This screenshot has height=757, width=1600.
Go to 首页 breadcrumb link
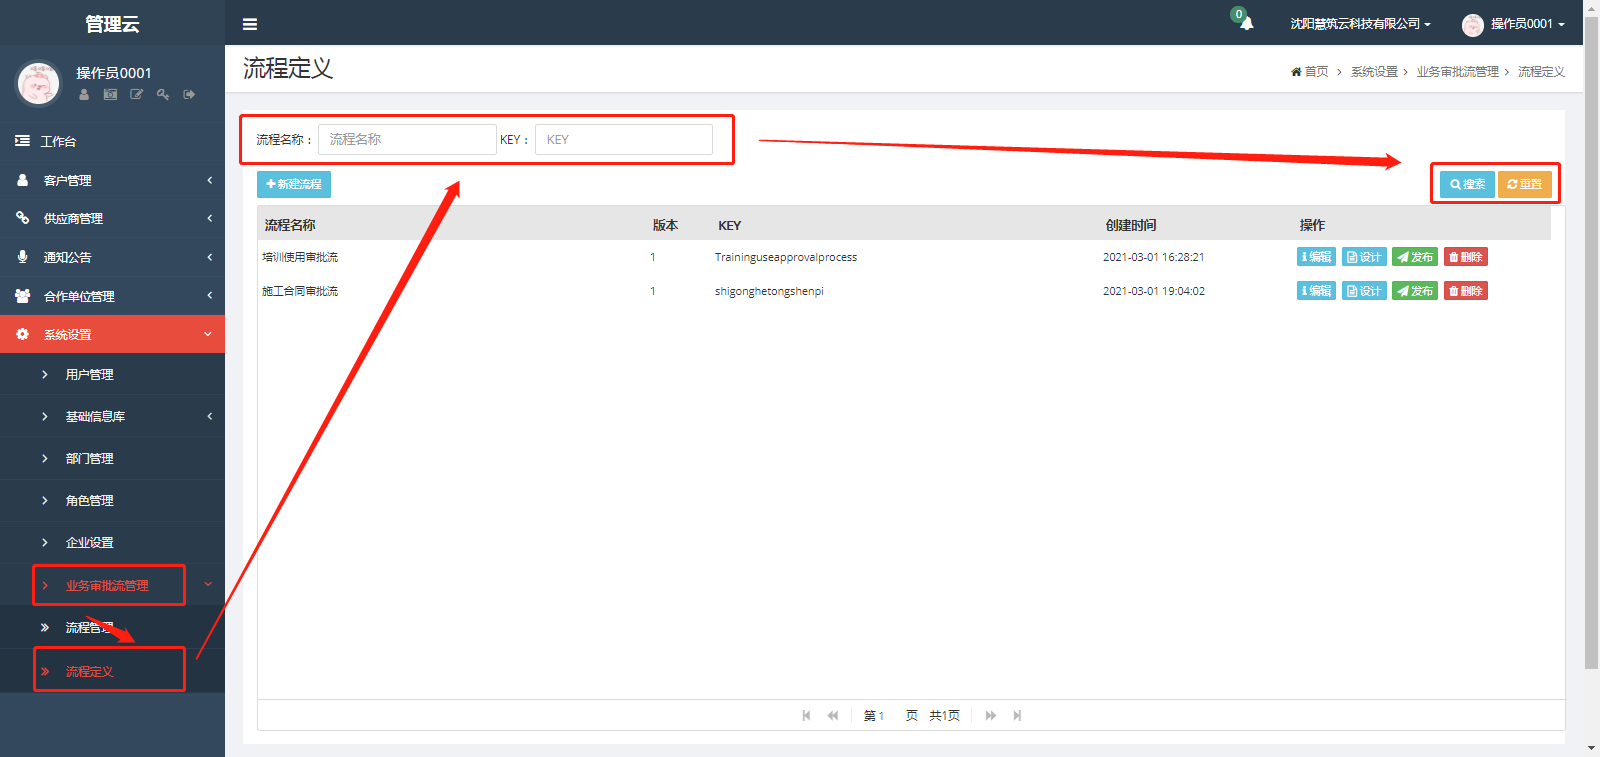click(1310, 72)
